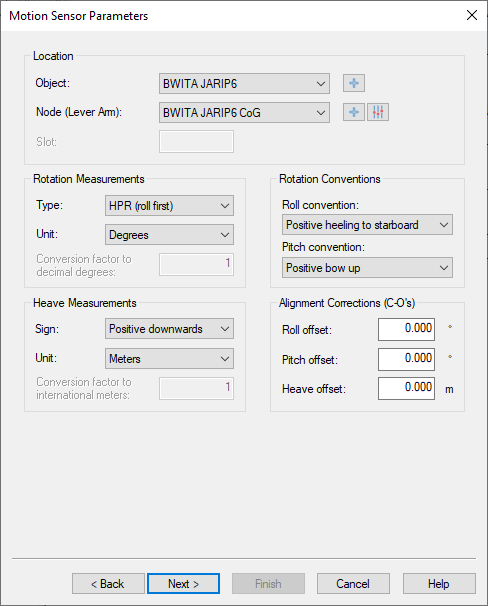Open the Object dropdown showing BWITA JARIP6

tap(244, 83)
